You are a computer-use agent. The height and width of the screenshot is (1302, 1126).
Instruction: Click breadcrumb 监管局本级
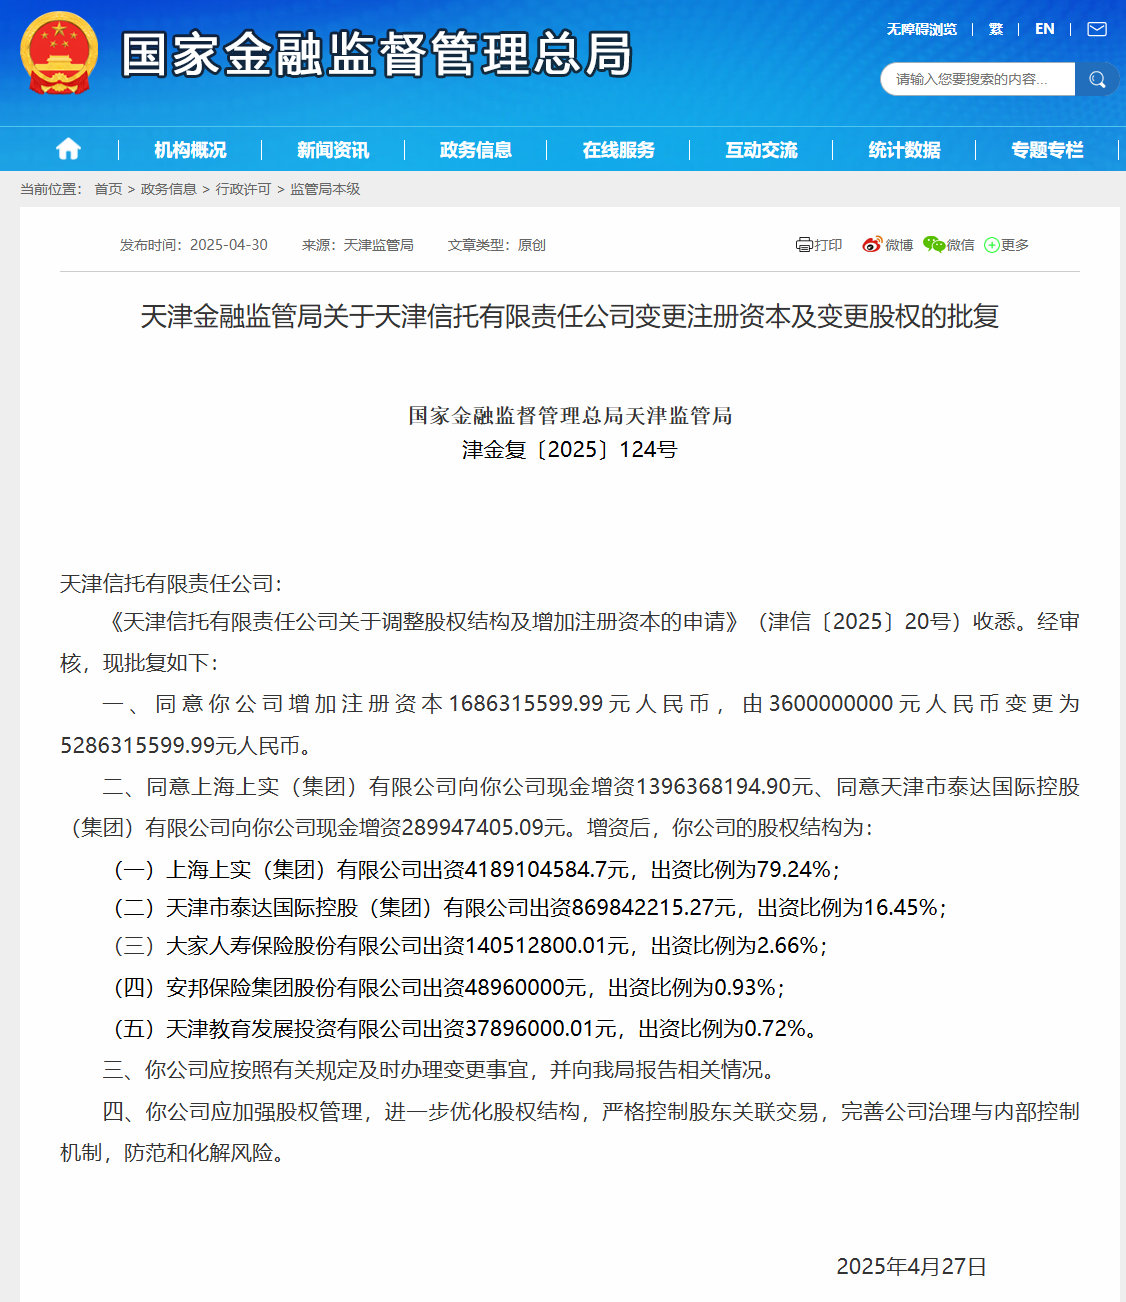[x=325, y=189]
